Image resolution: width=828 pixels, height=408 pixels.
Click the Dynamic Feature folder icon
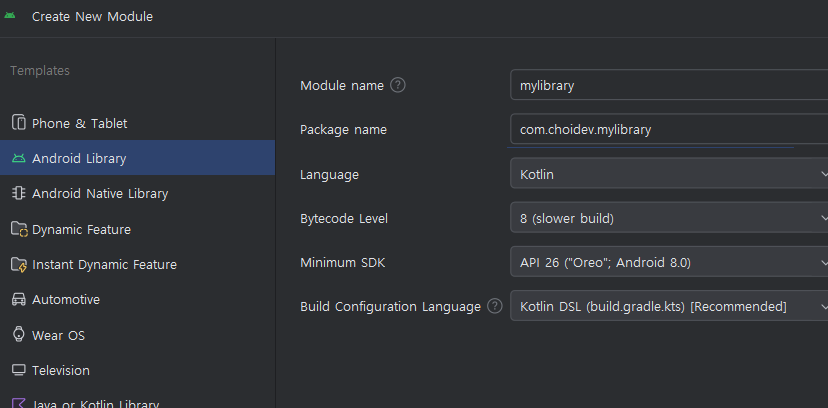pos(18,229)
